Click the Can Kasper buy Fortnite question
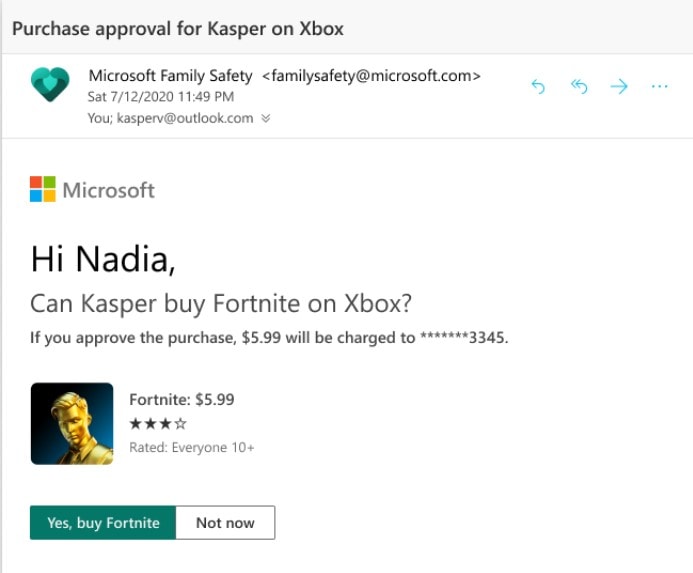This screenshot has width=693, height=573. pos(221,304)
